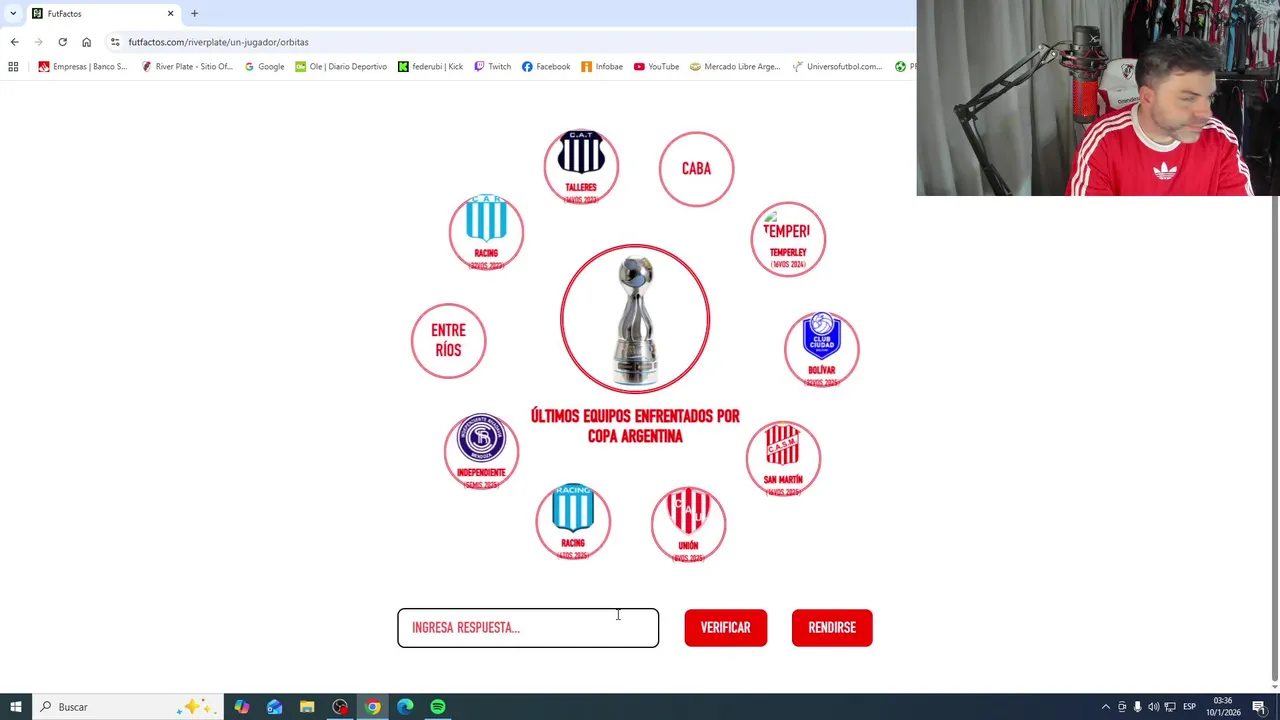Select the Independiente team crest
The height and width of the screenshot is (720, 1280).
point(481,451)
